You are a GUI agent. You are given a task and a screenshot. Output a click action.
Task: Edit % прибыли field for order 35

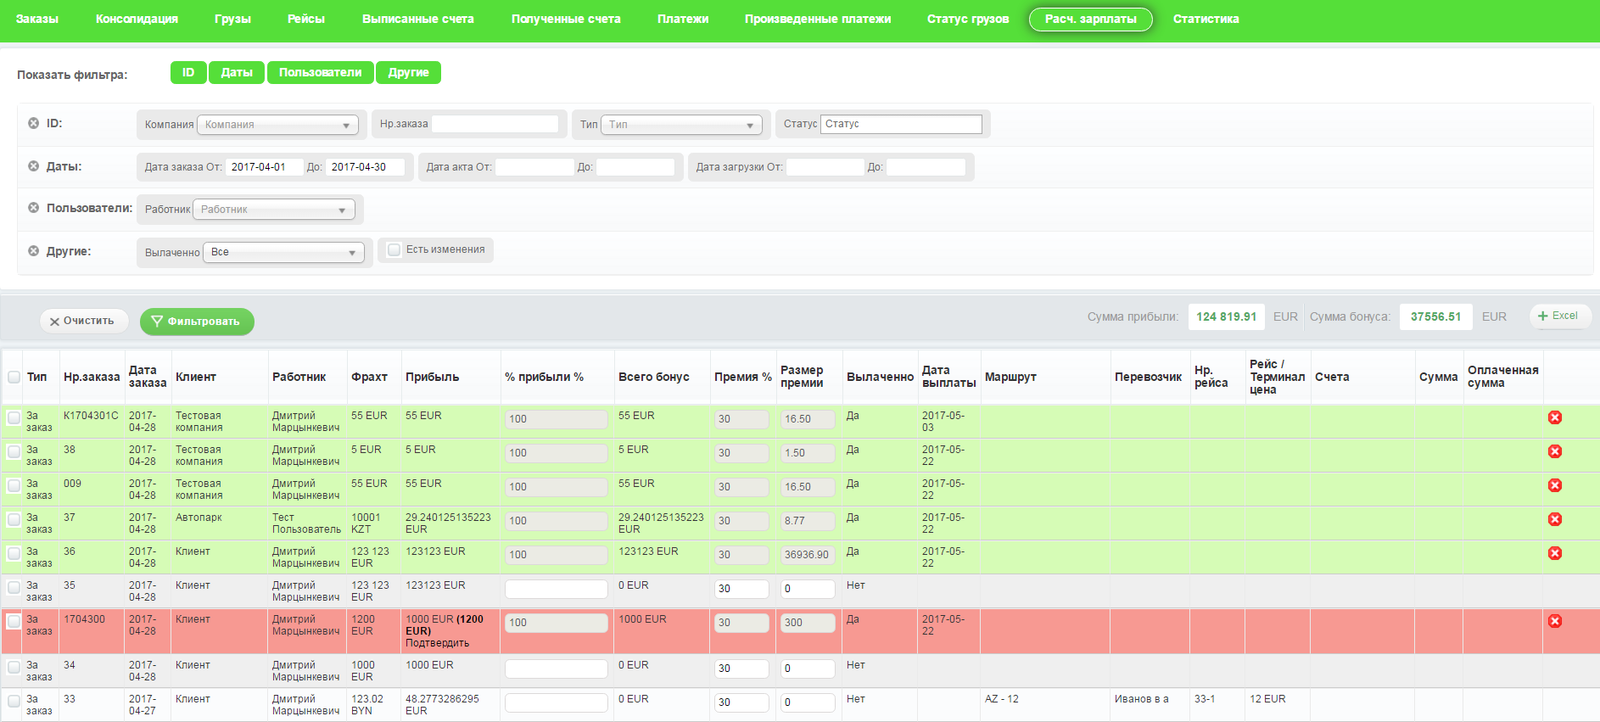click(x=556, y=589)
